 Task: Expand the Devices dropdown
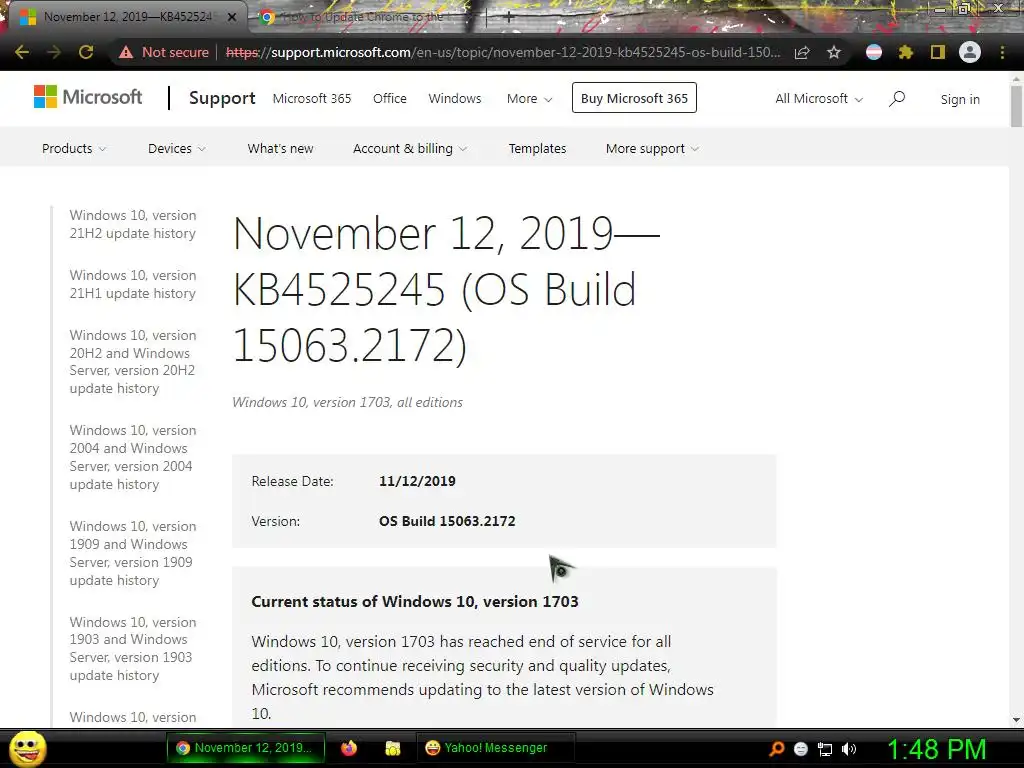click(x=177, y=148)
